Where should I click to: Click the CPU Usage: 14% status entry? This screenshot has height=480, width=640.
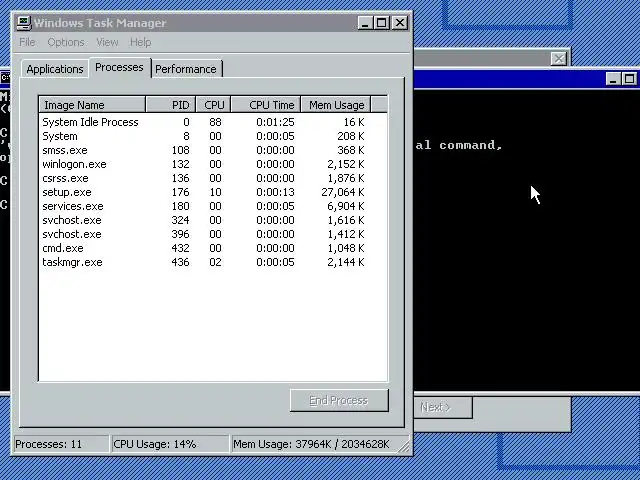(x=170, y=444)
